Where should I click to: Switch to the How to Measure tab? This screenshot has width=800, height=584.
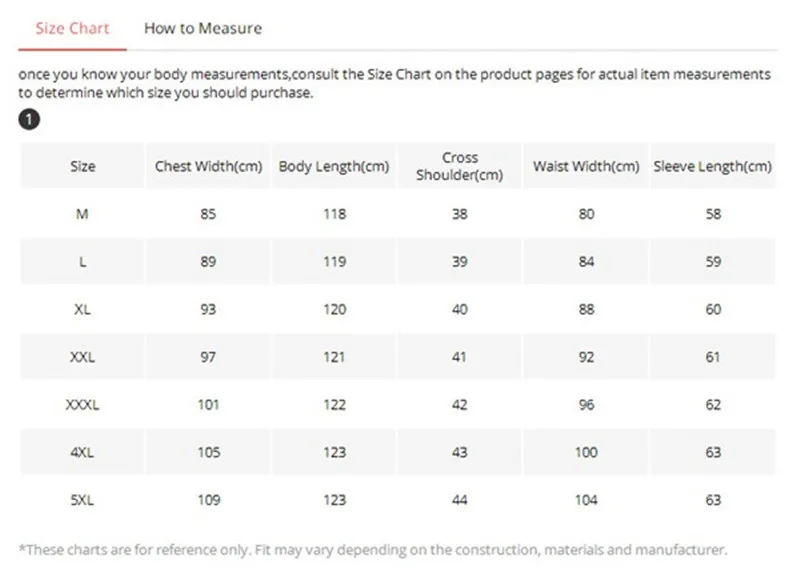click(203, 28)
